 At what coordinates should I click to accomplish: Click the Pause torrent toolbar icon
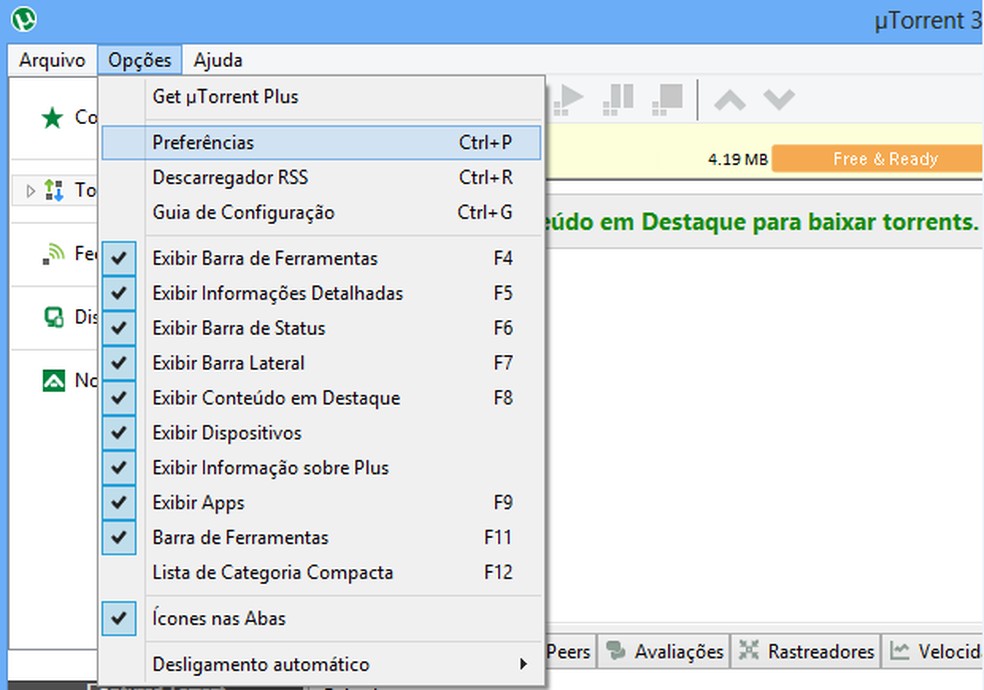click(x=618, y=99)
